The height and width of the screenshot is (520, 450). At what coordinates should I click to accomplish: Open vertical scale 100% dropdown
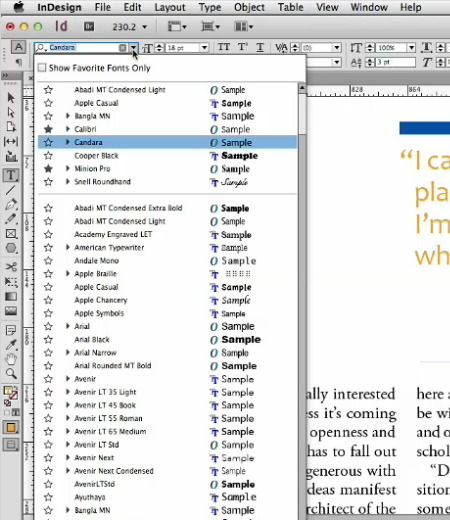point(411,48)
